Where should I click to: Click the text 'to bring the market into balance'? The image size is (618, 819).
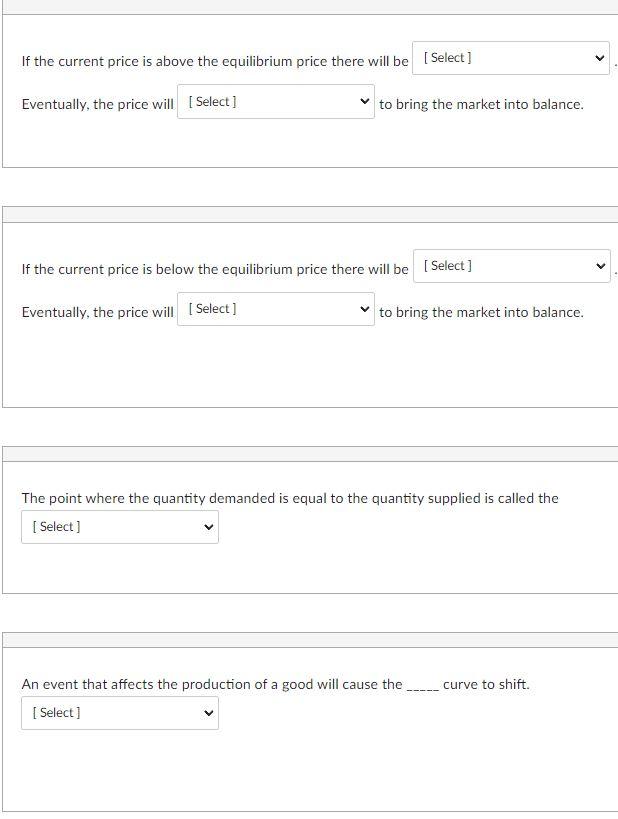click(x=479, y=104)
